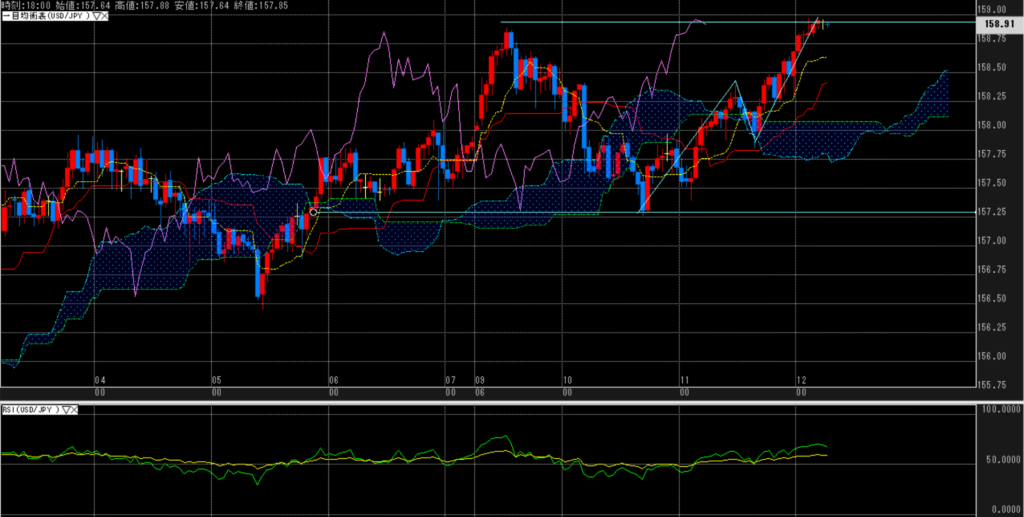Select the 158.91 current price tag

coord(999,22)
